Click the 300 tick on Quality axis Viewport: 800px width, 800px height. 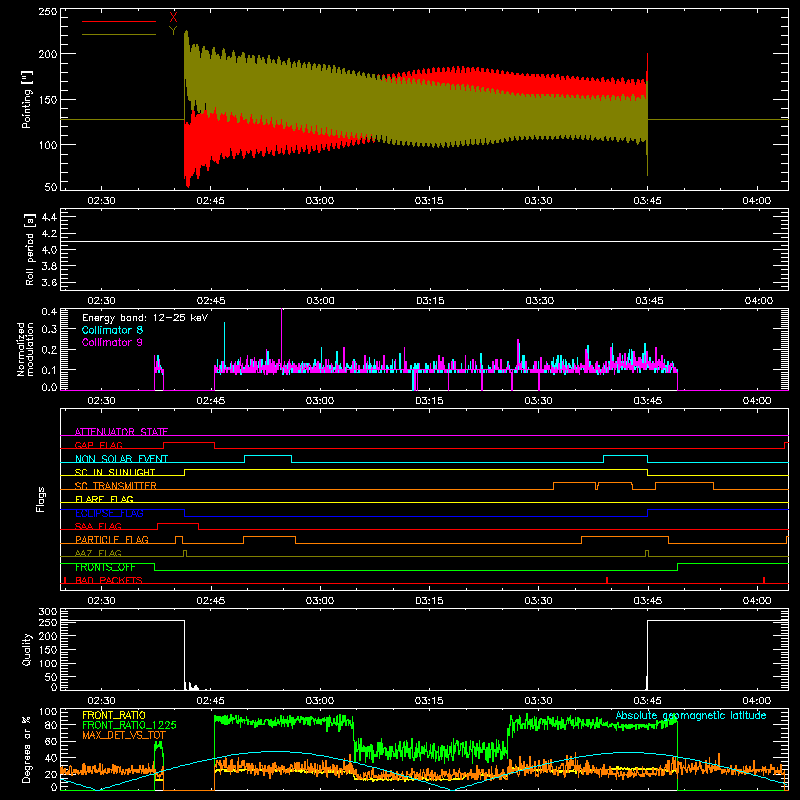[47, 612]
